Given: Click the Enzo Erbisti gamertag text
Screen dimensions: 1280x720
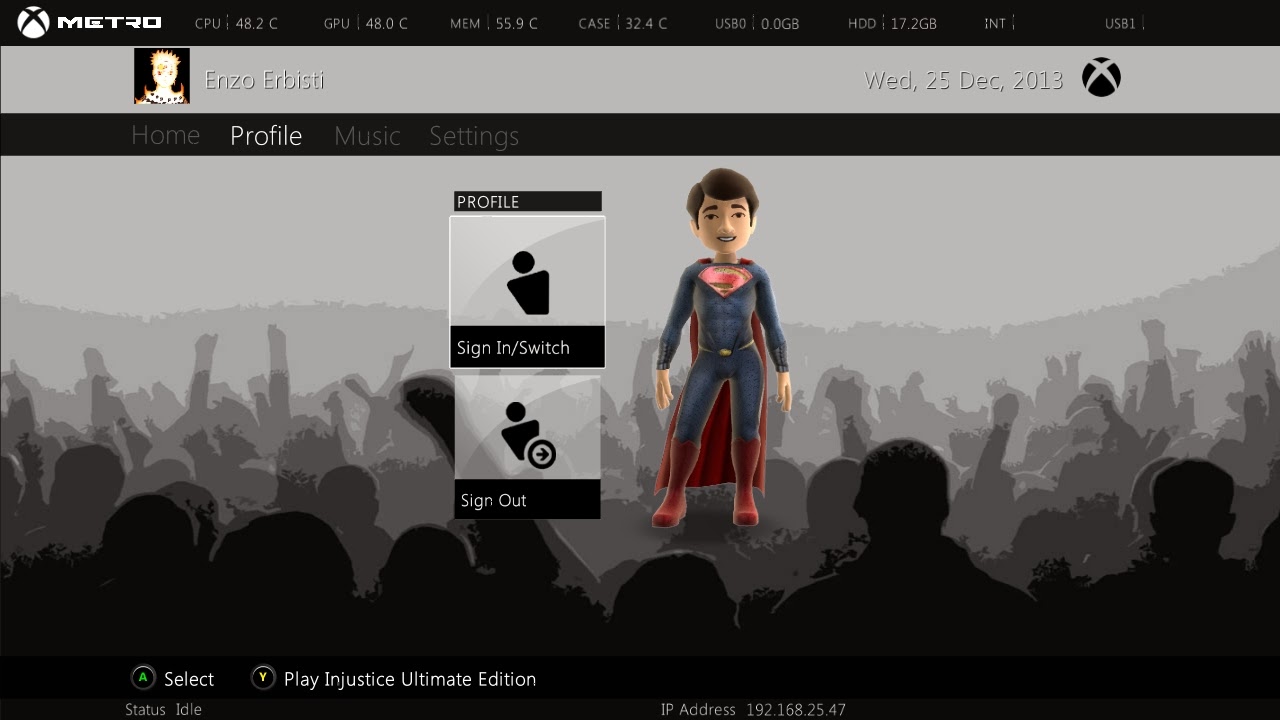Looking at the screenshot, I should 264,80.
